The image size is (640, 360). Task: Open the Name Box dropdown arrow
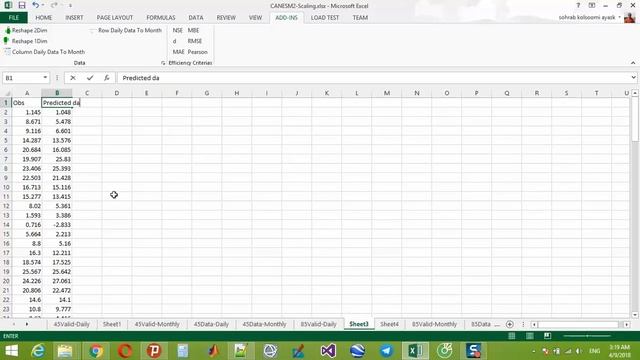coord(45,78)
